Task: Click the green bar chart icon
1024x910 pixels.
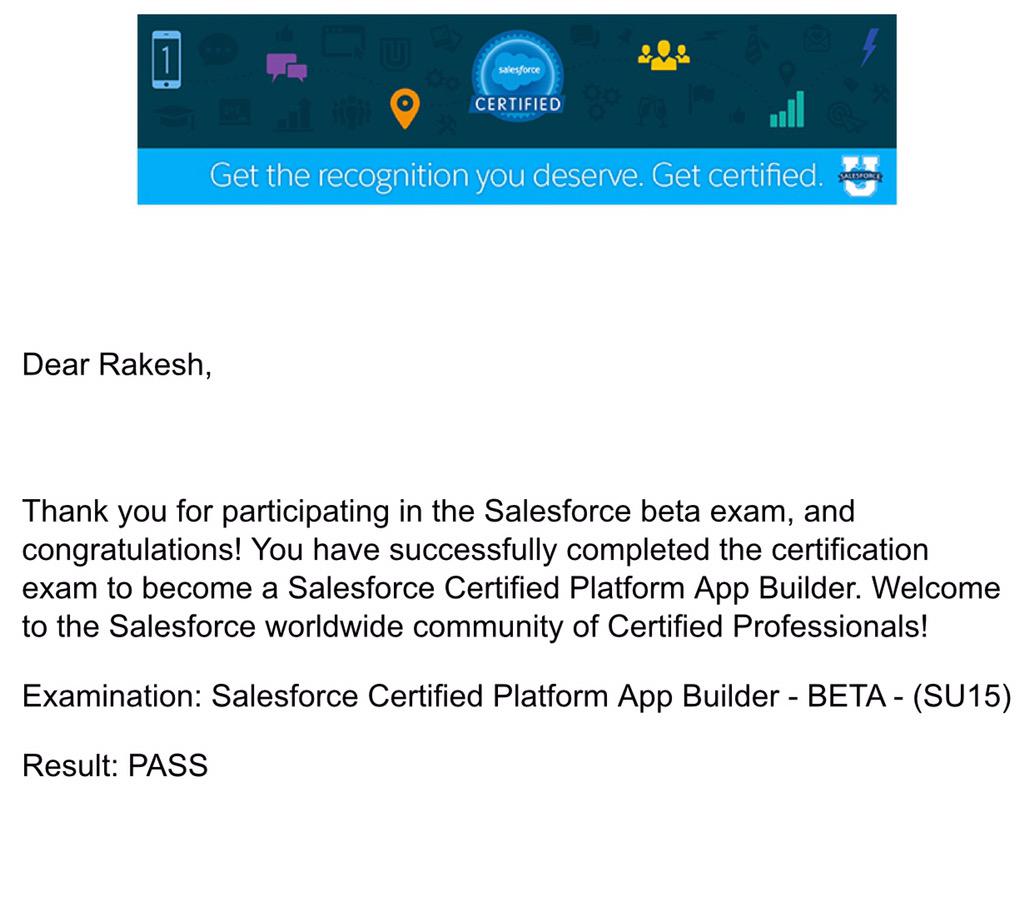Action: tap(787, 108)
